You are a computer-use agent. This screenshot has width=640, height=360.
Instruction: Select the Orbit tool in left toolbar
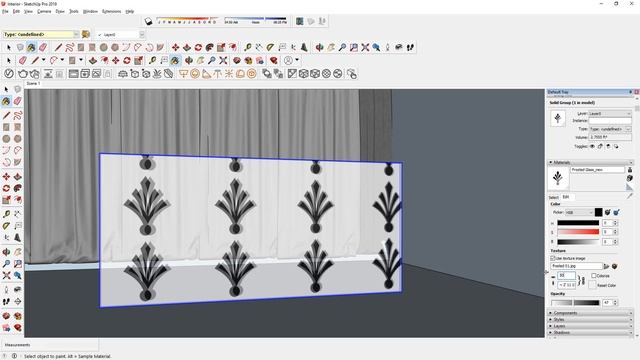click(x=6, y=252)
